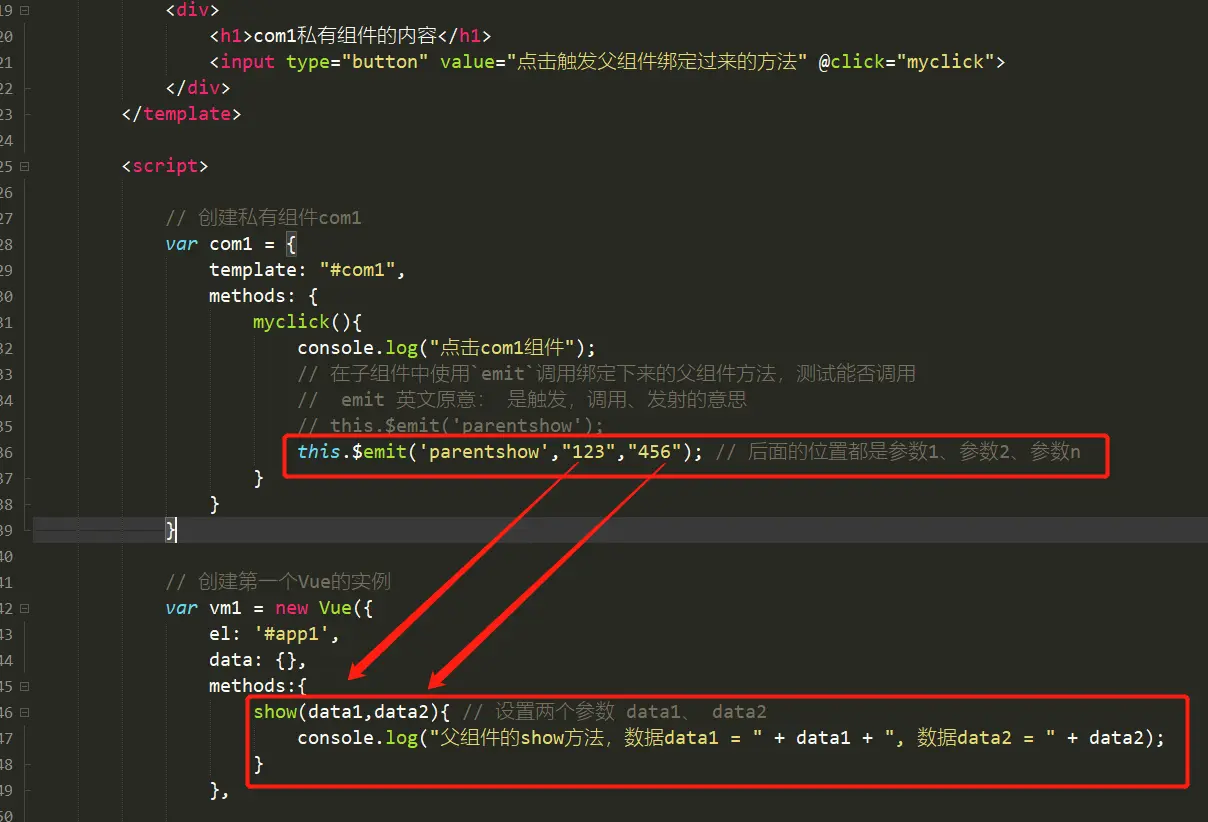Click the comment '设置两个参数 data1、 data2'
This screenshot has height=822, width=1208.
pos(614,712)
